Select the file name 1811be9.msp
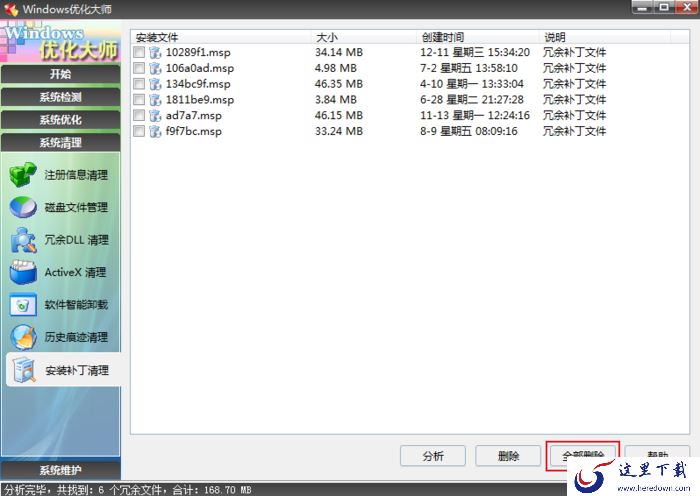The image size is (700, 496). pos(200,100)
